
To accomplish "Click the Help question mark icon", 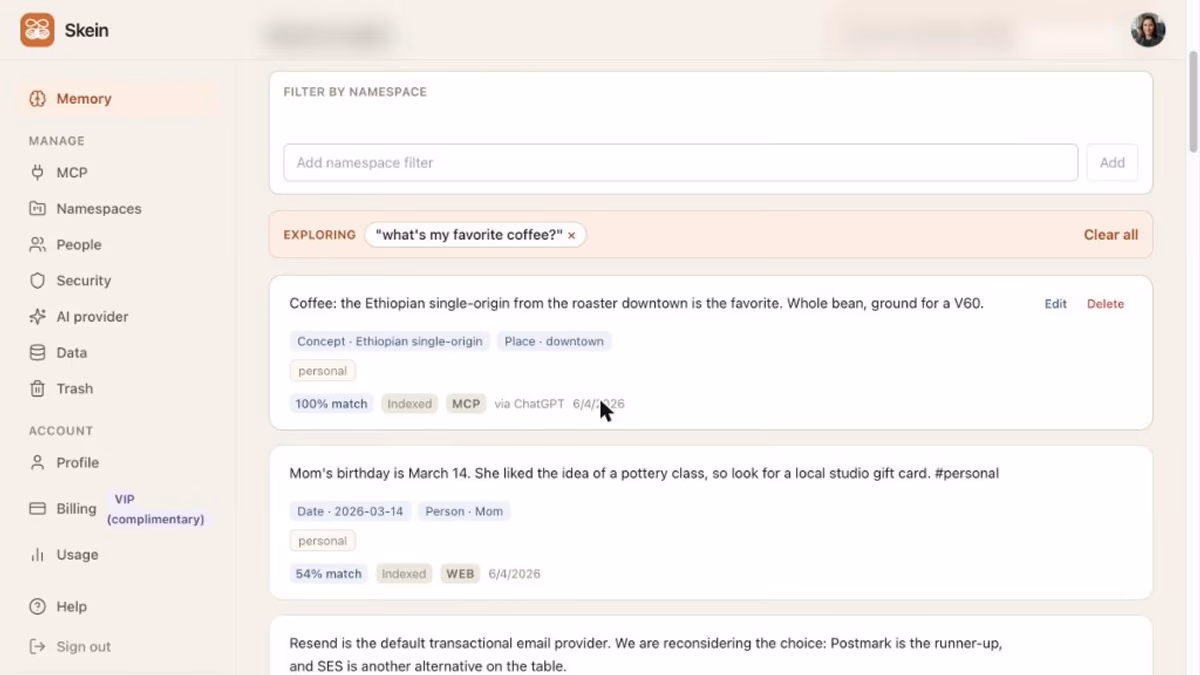I will click(37, 607).
